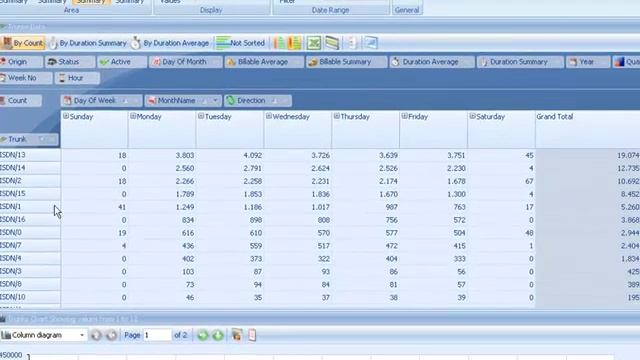Viewport: 640px width, 360px height.
Task: Select the ISDN/7 row header
Action: pyautogui.click(x=30, y=245)
